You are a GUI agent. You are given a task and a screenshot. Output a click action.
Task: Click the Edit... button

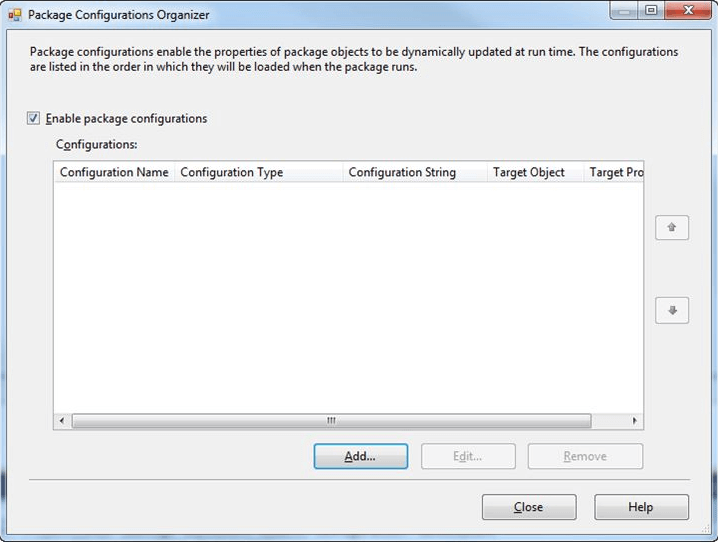pyautogui.click(x=468, y=456)
